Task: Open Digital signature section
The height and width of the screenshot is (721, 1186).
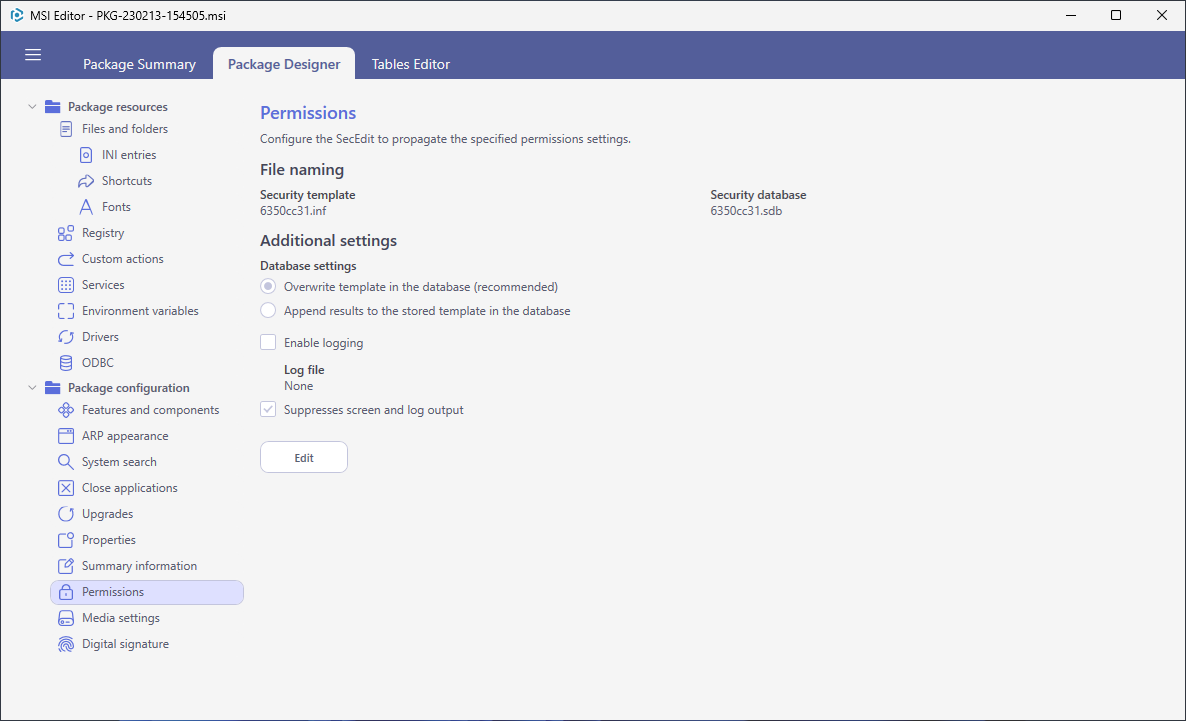Action: (x=126, y=644)
